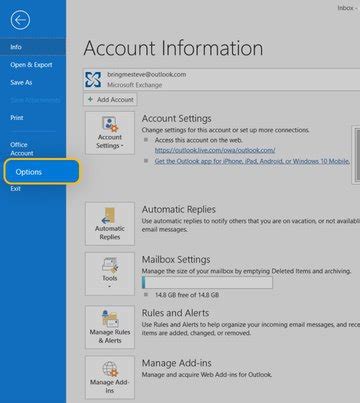360x403 pixels.
Task: Click the Mailbox Settings section heading
Action: (x=176, y=260)
